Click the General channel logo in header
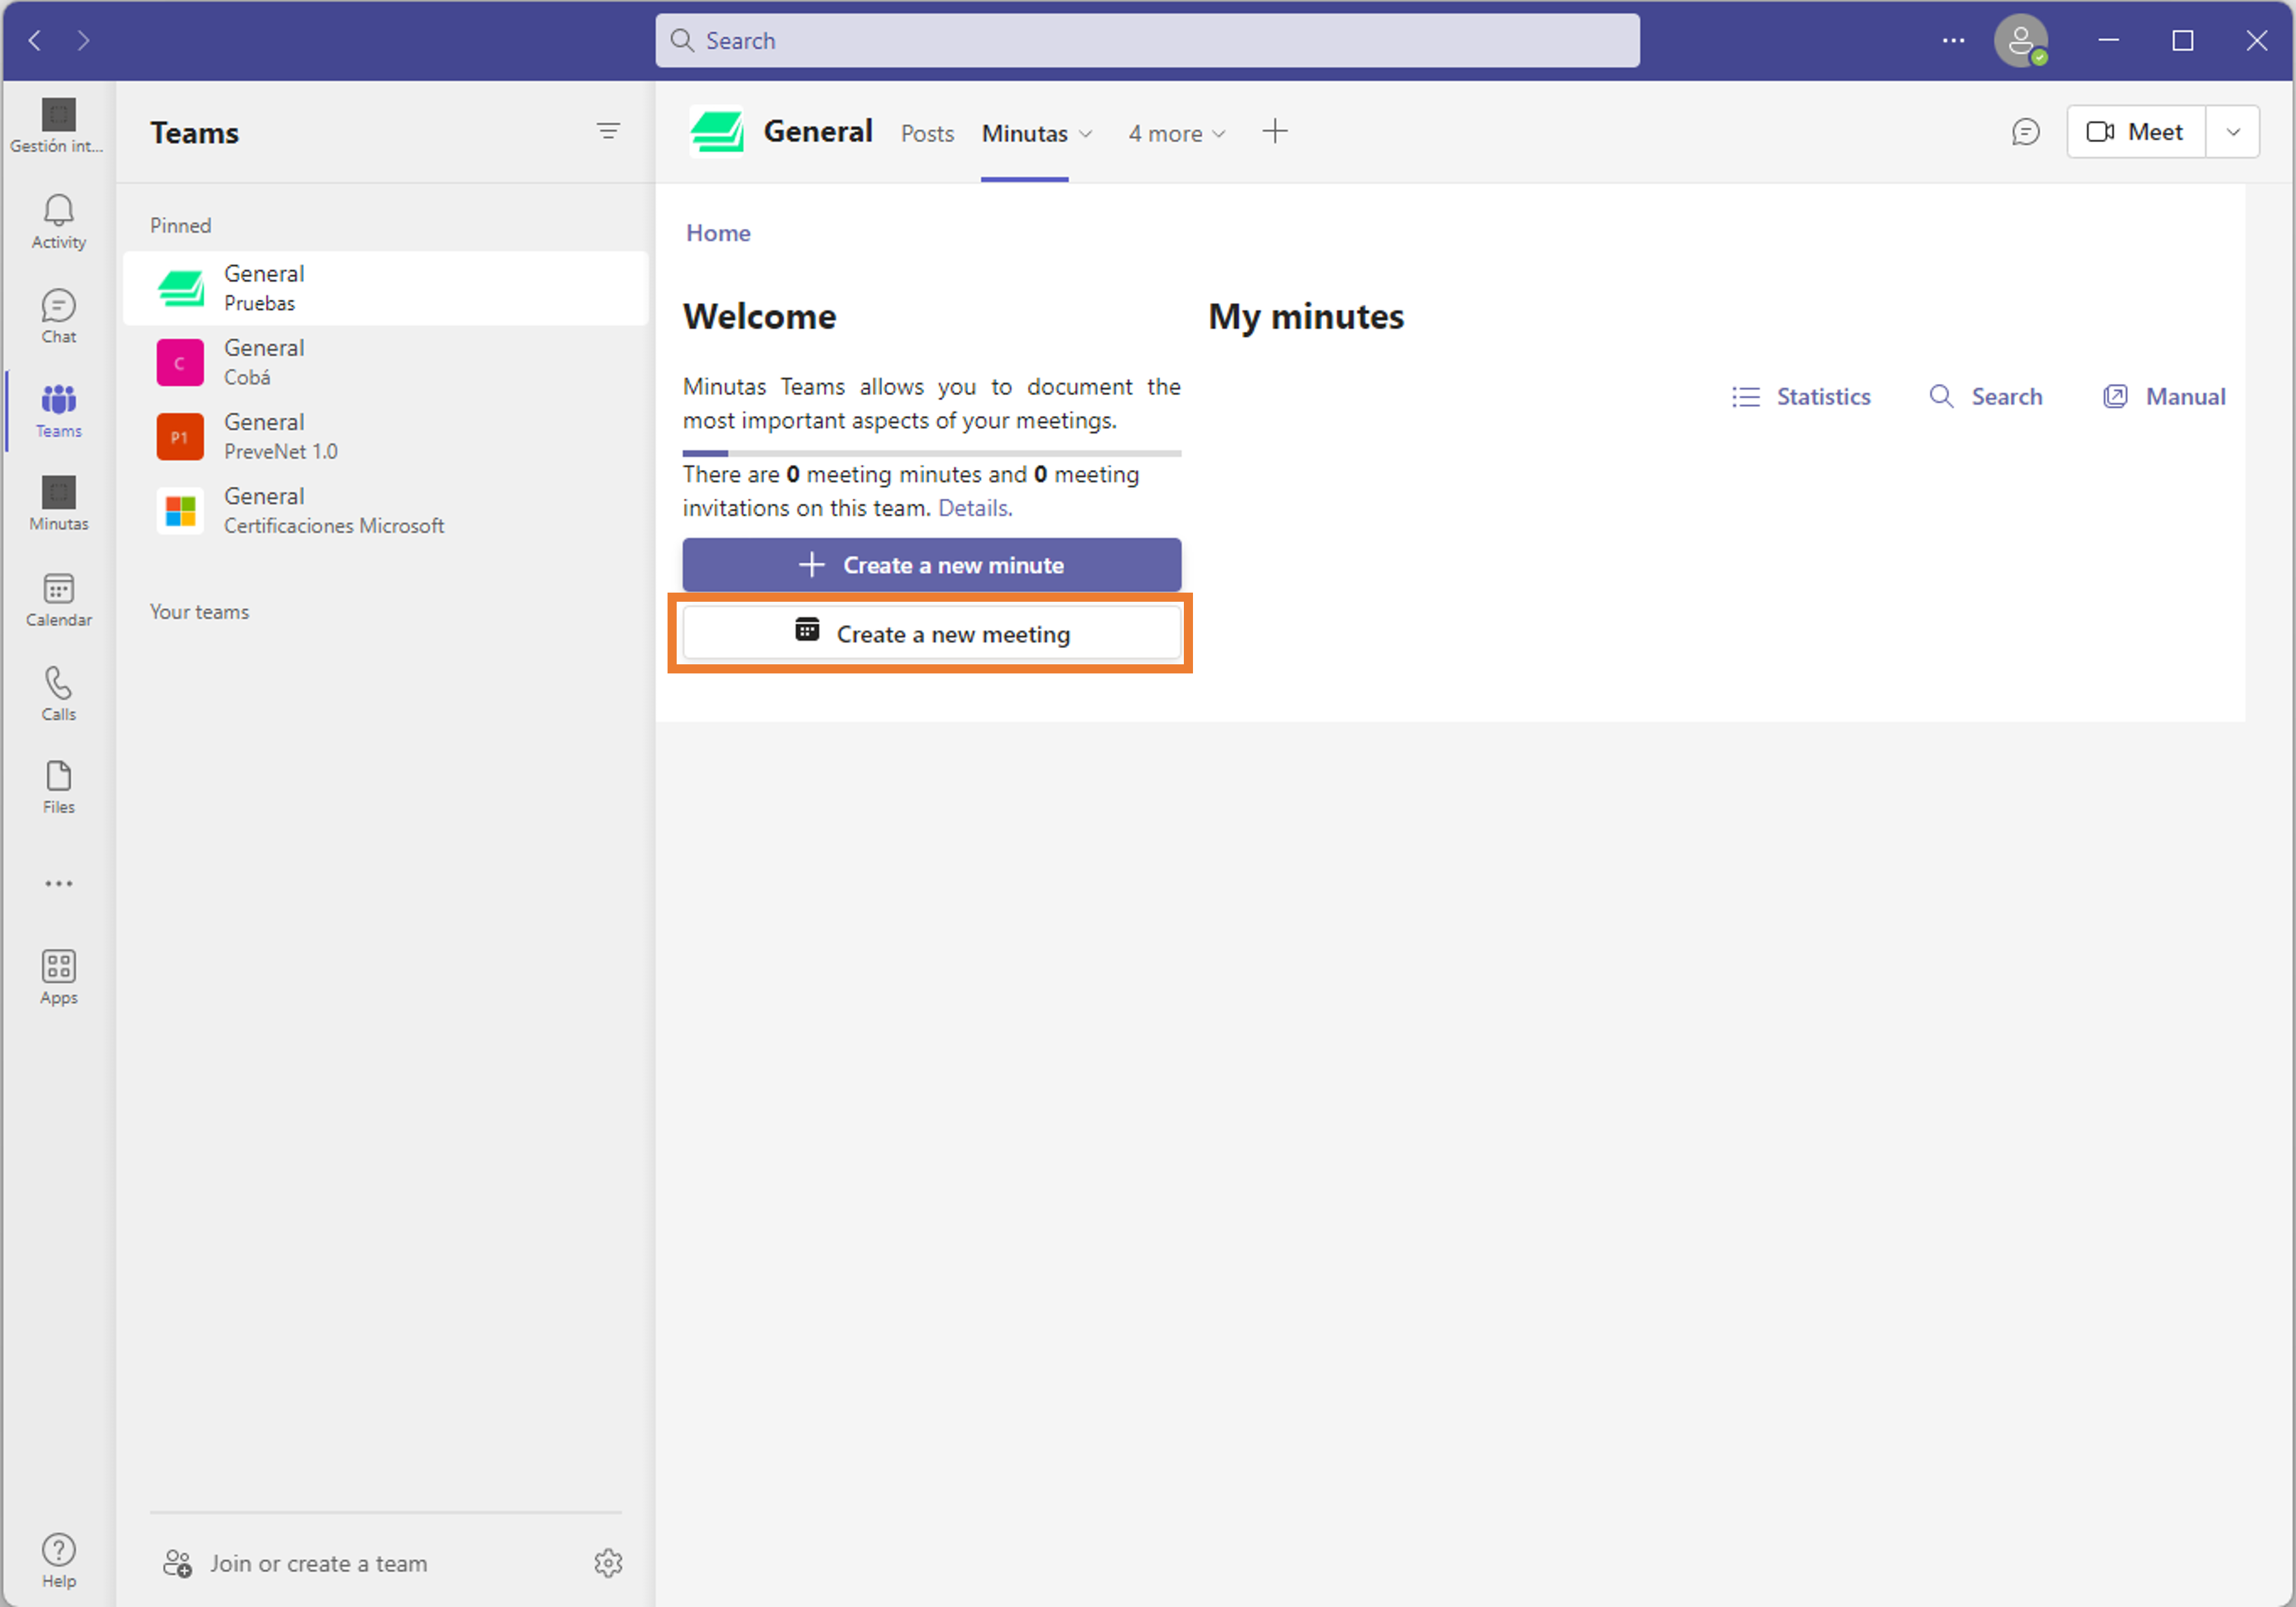 click(x=717, y=132)
